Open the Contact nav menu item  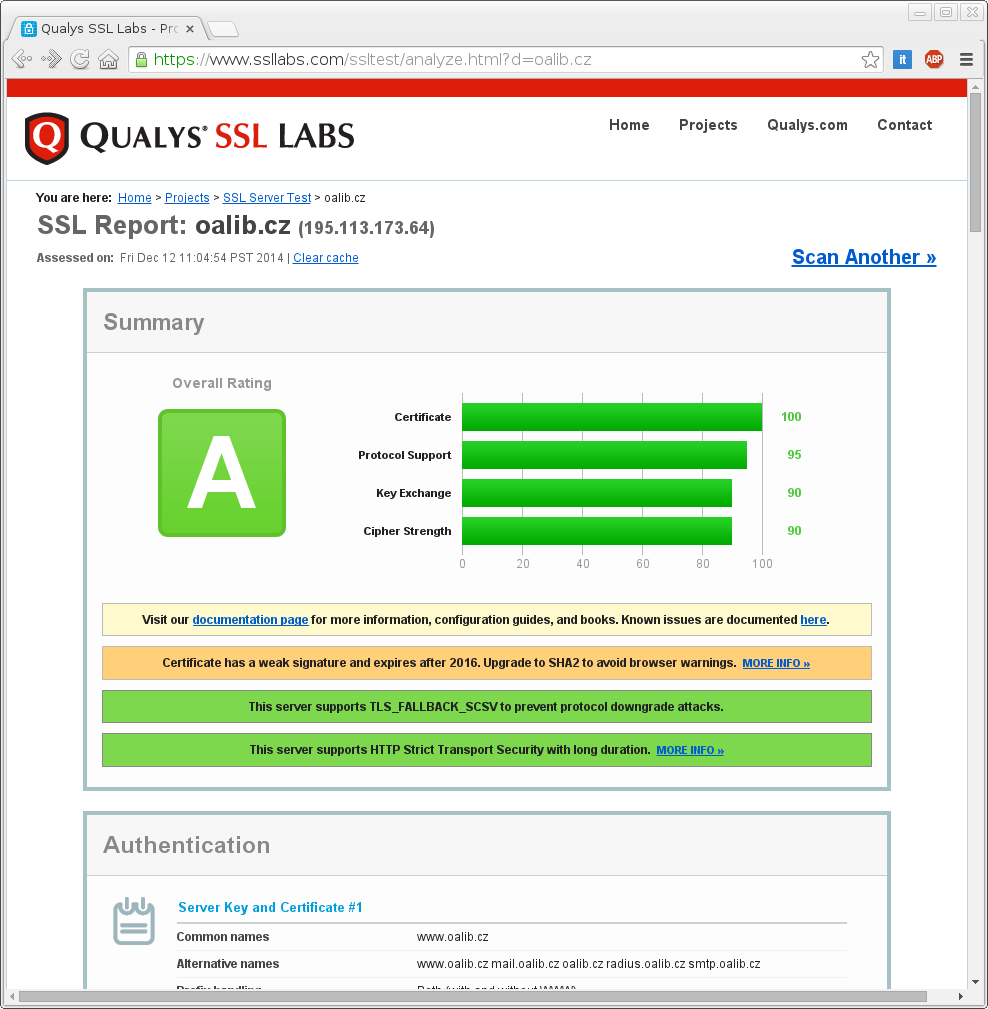click(904, 125)
